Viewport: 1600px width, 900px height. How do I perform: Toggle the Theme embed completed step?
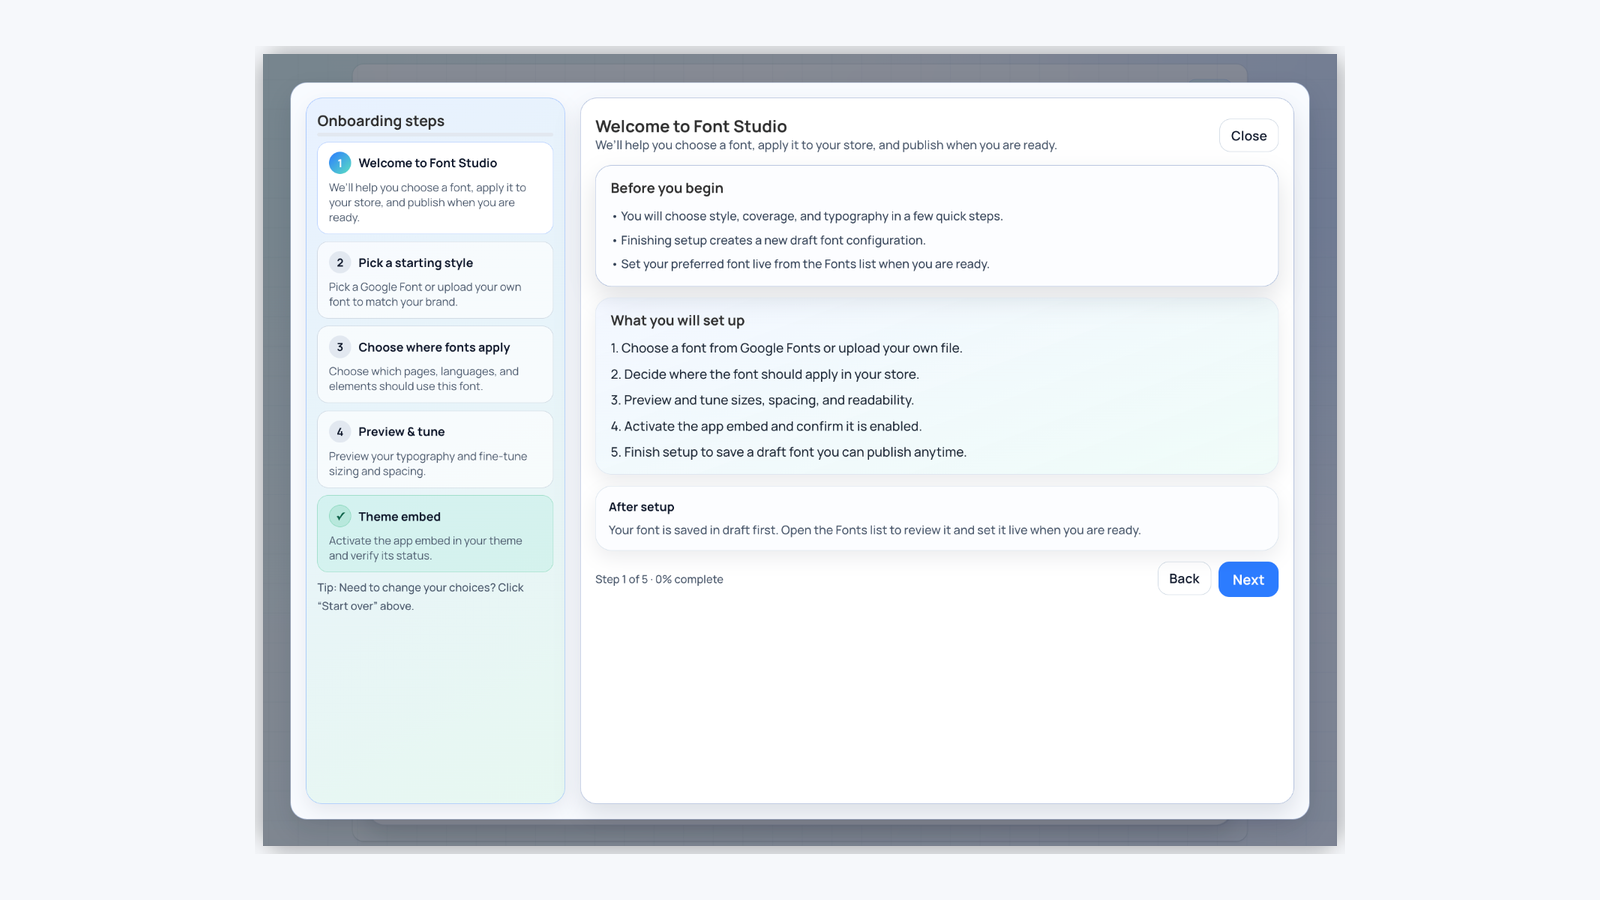click(x=435, y=533)
